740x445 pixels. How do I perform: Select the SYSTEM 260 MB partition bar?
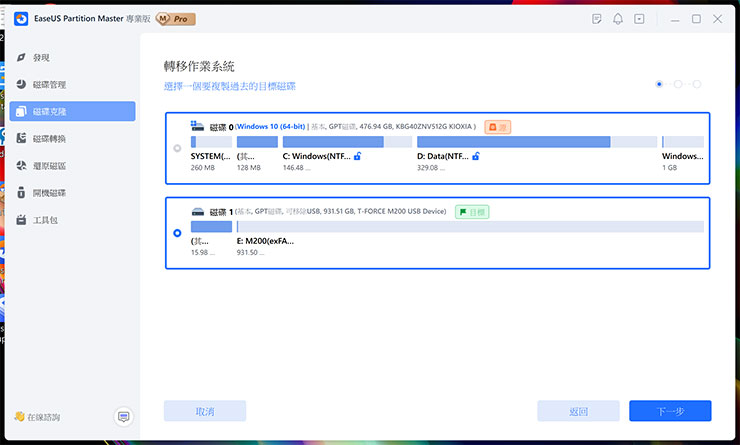tap(211, 142)
